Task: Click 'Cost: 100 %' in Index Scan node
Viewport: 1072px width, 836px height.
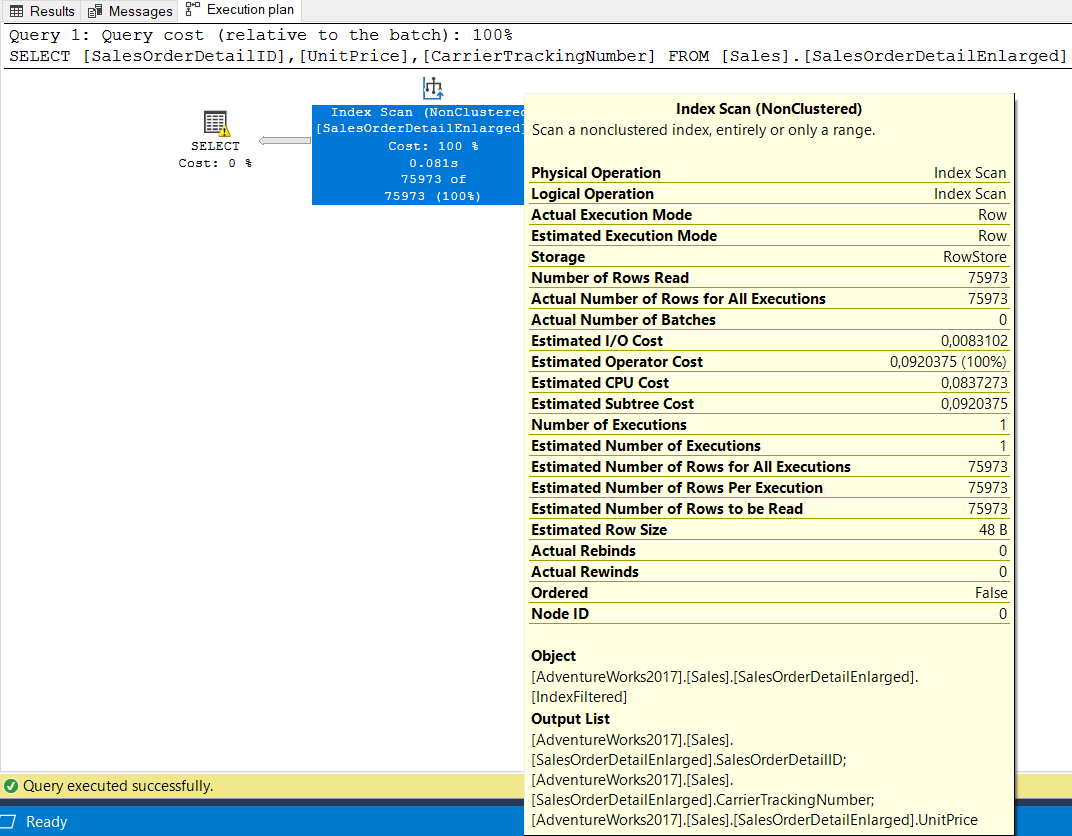Action: click(x=433, y=146)
